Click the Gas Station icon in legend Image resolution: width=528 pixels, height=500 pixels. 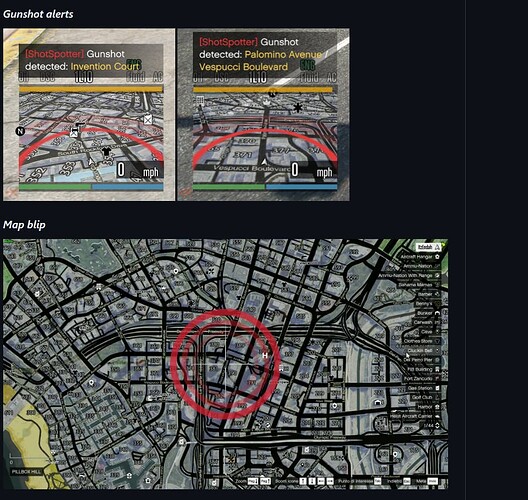point(437,388)
